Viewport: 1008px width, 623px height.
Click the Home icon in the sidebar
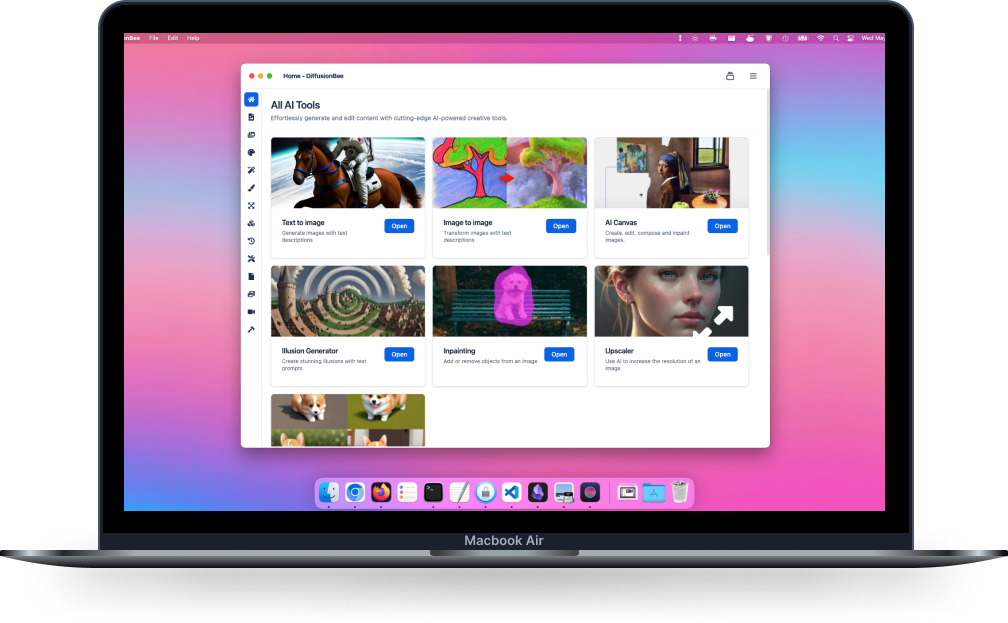click(251, 99)
